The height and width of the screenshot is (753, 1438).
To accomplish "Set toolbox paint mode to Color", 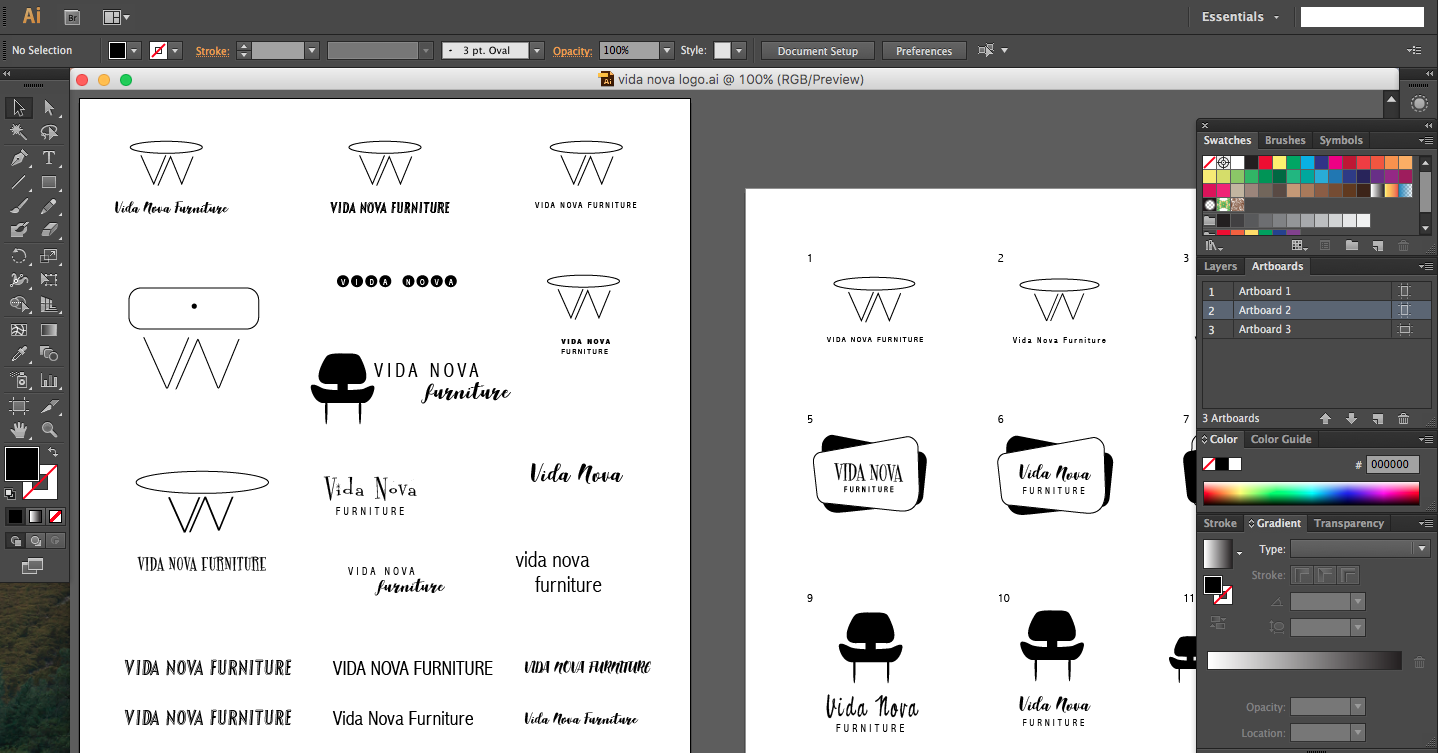I will click(15, 517).
